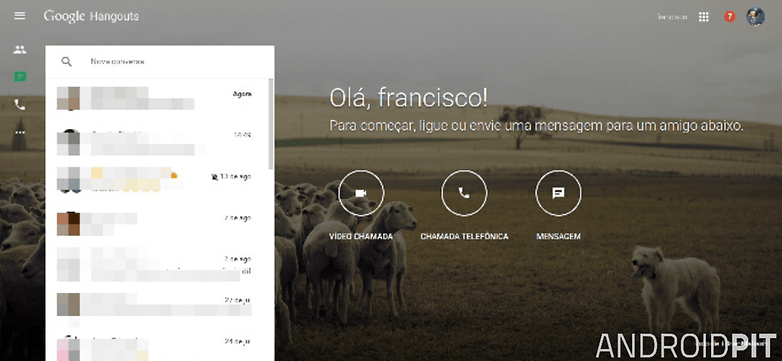
Task: Click the VÍDEO CHAMADA label
Action: pyautogui.click(x=361, y=236)
